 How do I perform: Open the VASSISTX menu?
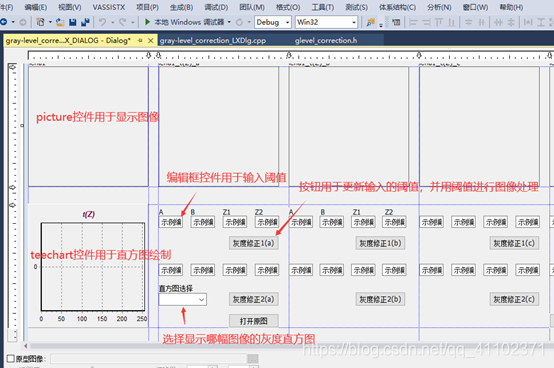[109, 7]
